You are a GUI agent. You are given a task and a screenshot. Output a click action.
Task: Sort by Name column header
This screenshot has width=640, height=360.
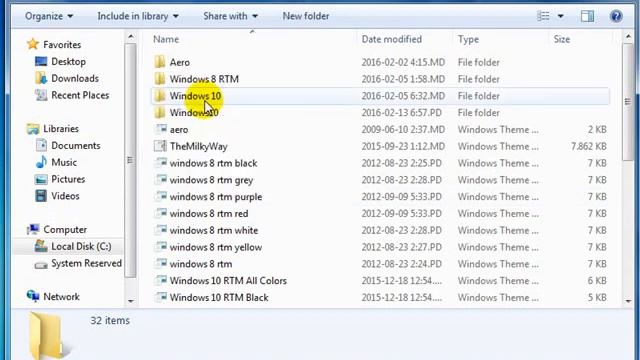(x=166, y=39)
